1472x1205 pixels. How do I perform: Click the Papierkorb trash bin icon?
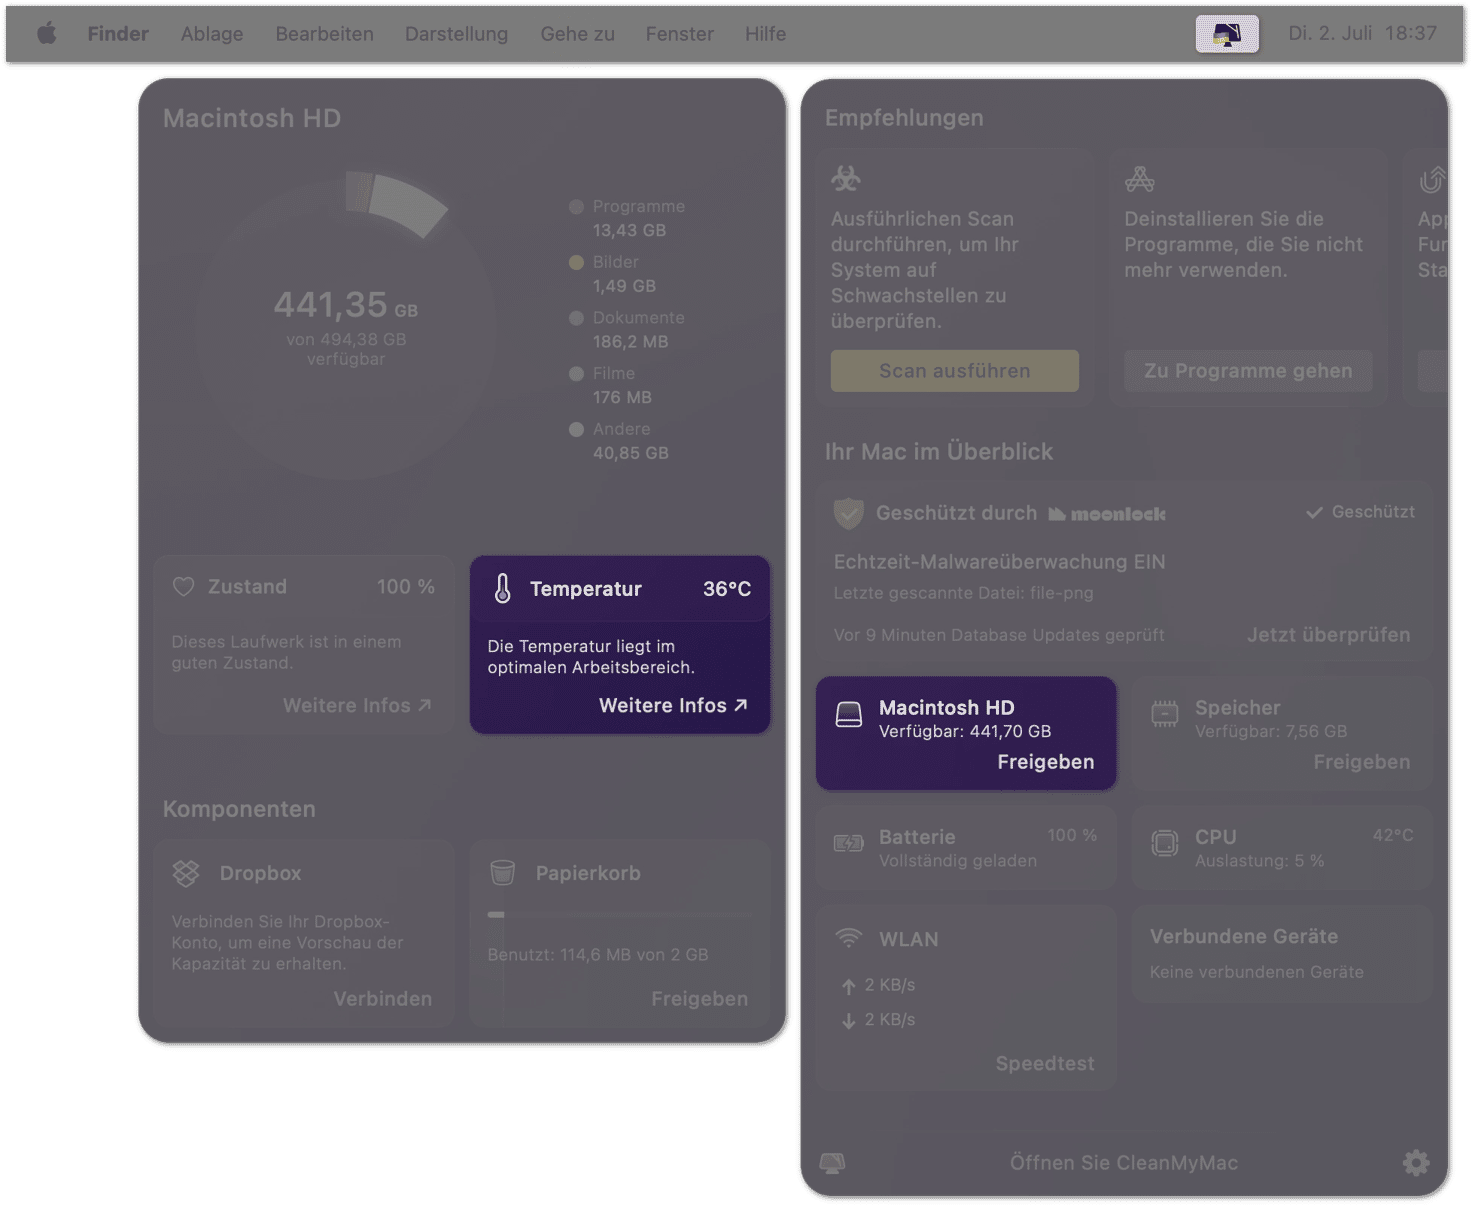[x=503, y=873]
